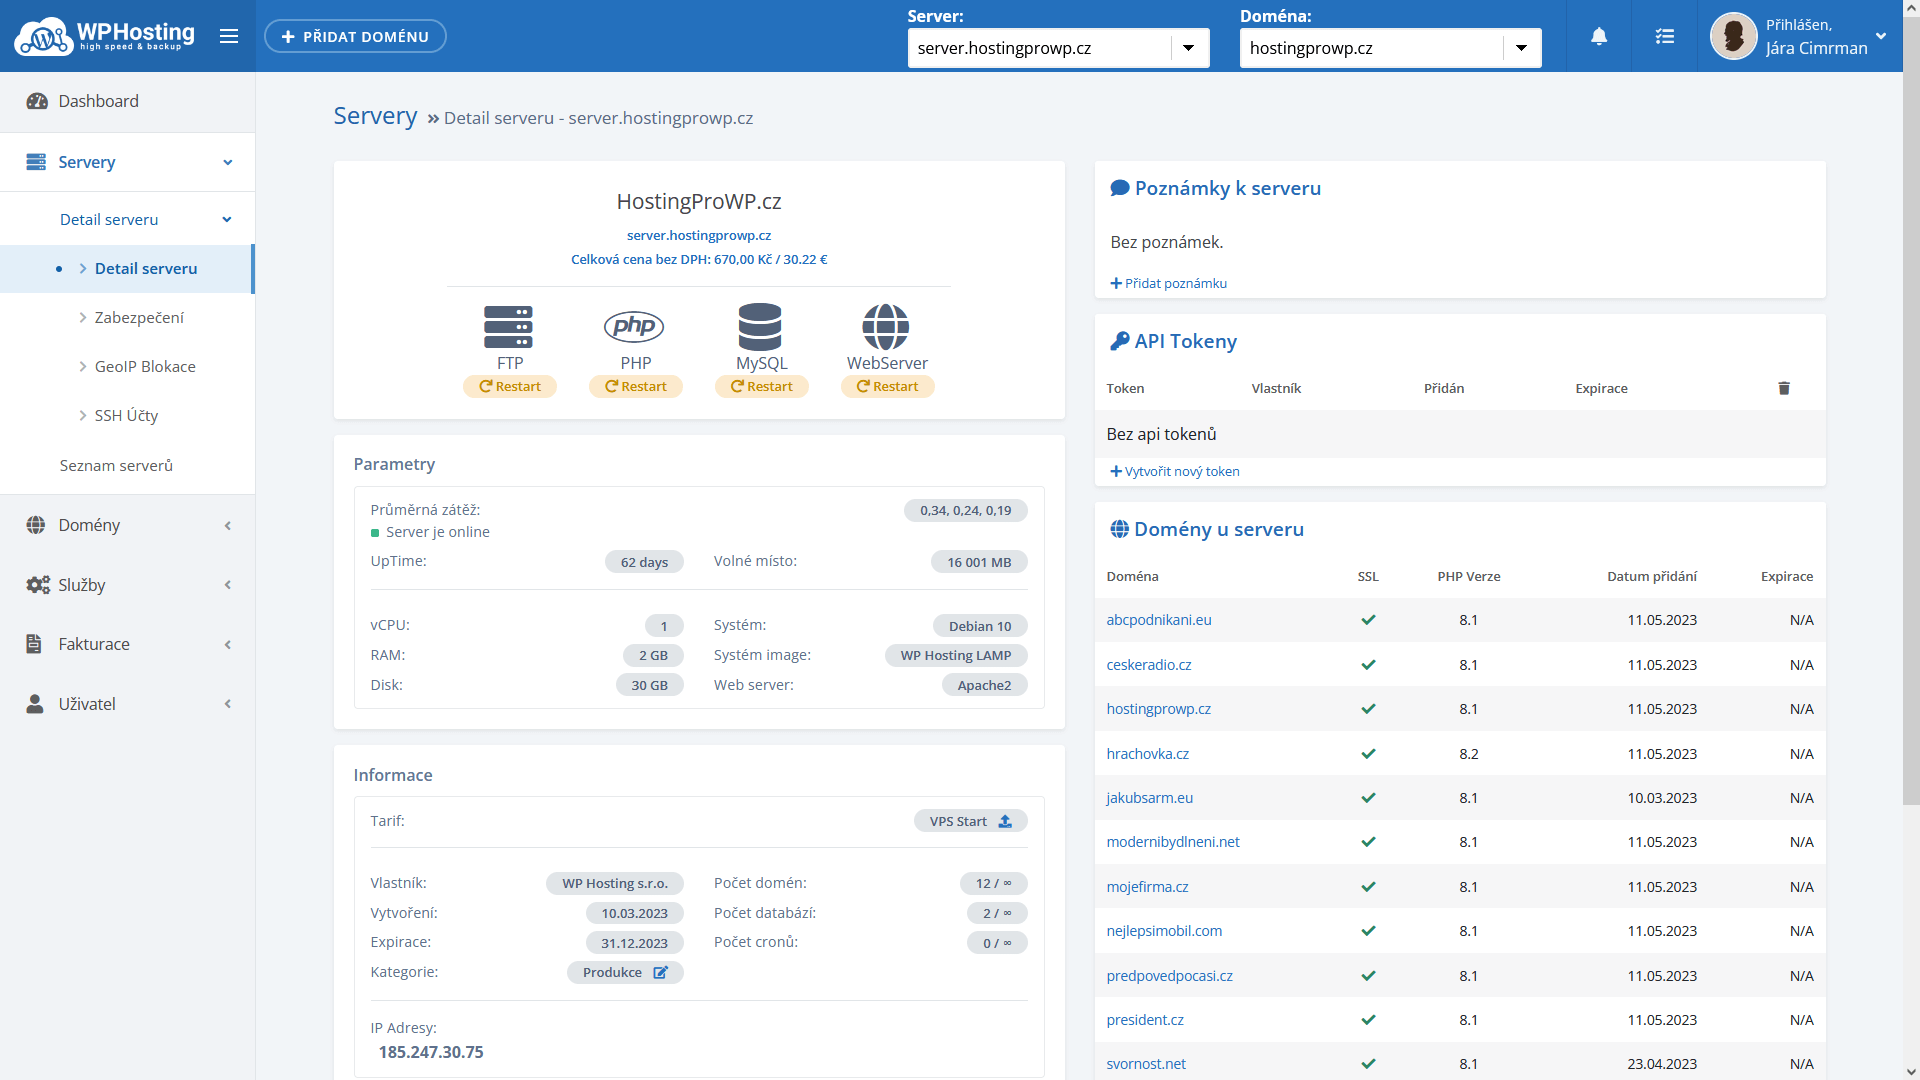Open Zabezpečení in the sidebar
This screenshot has height=1080, width=1920.
click(139, 317)
